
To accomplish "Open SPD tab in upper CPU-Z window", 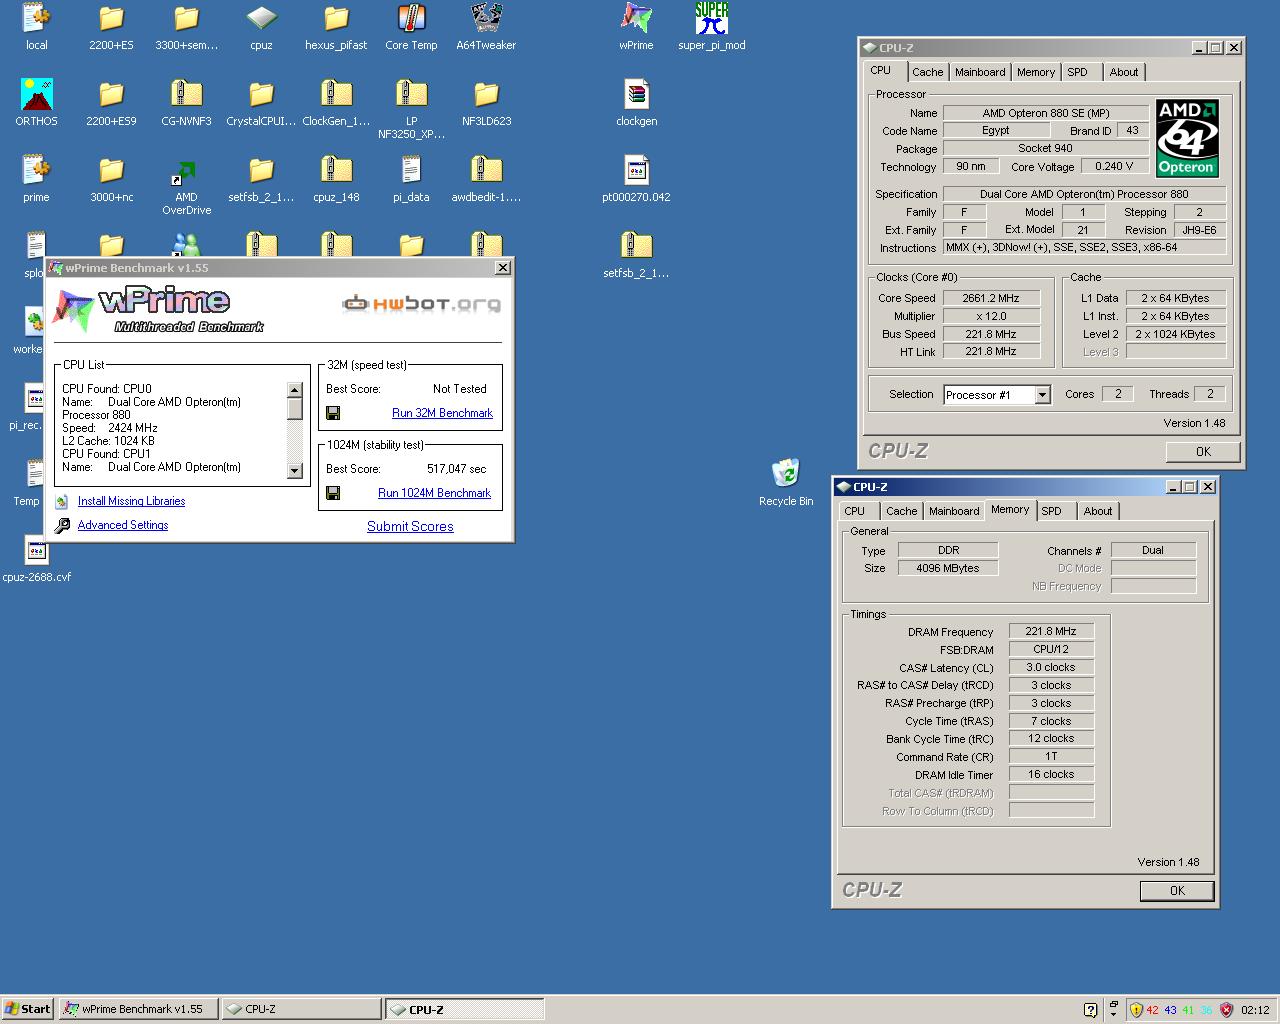I will (1077, 72).
